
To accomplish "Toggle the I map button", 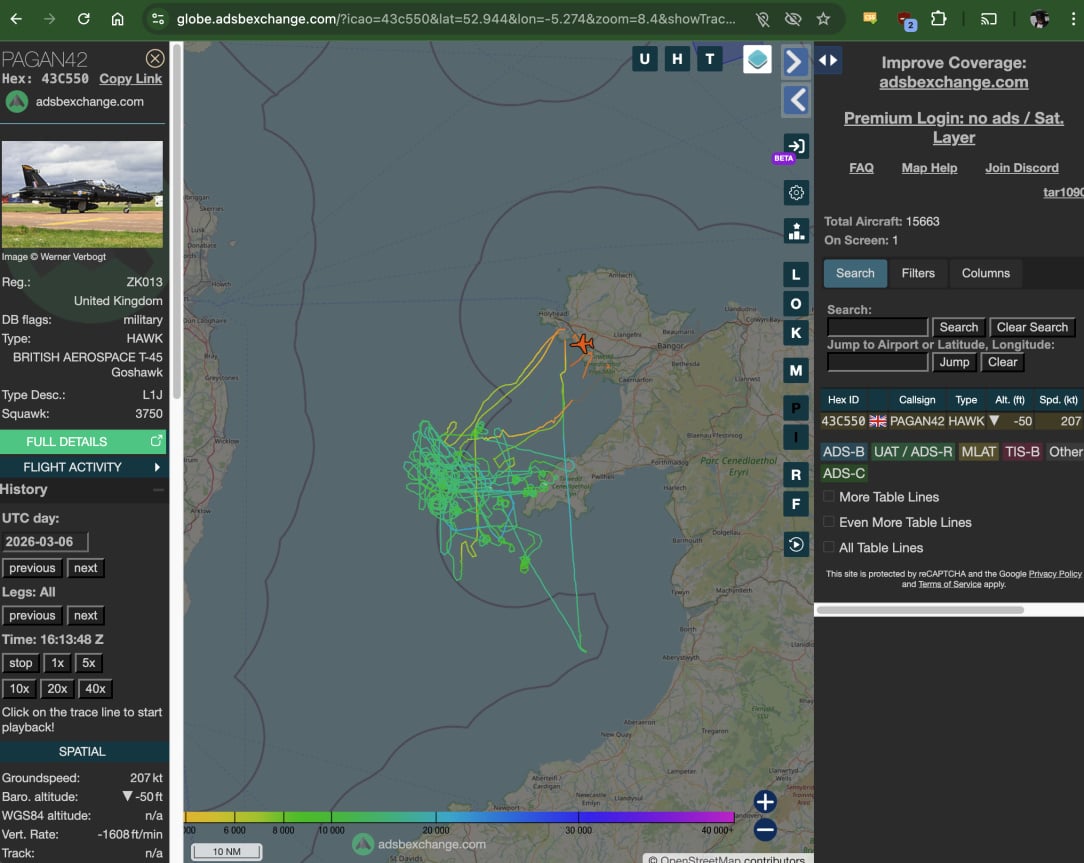I will coord(796,437).
